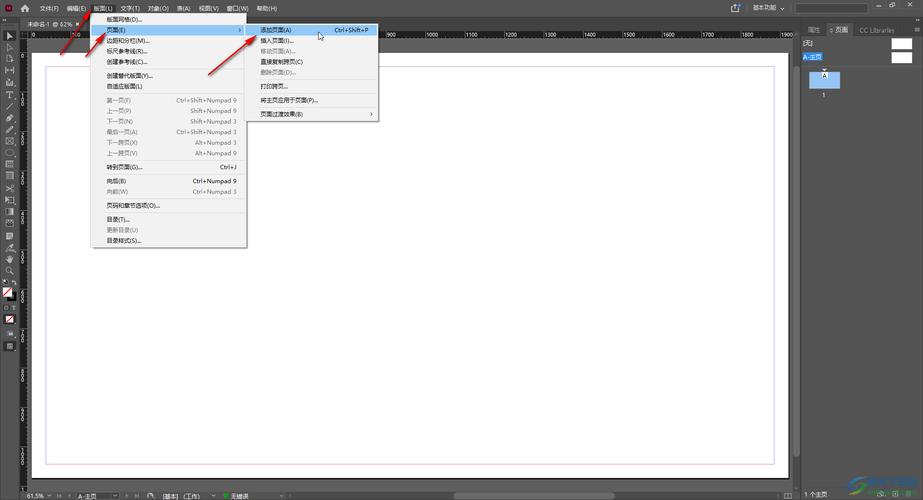The width and height of the screenshot is (923, 500).
Task: Select the Scissors tool
Action: (9, 188)
